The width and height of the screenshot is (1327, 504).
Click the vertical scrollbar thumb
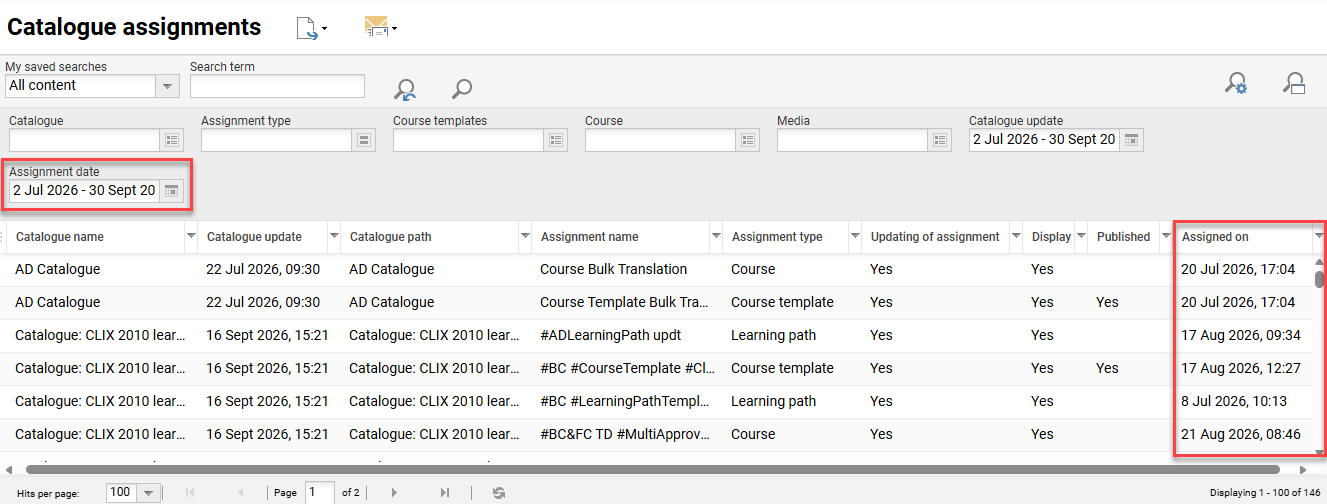tap(1320, 279)
